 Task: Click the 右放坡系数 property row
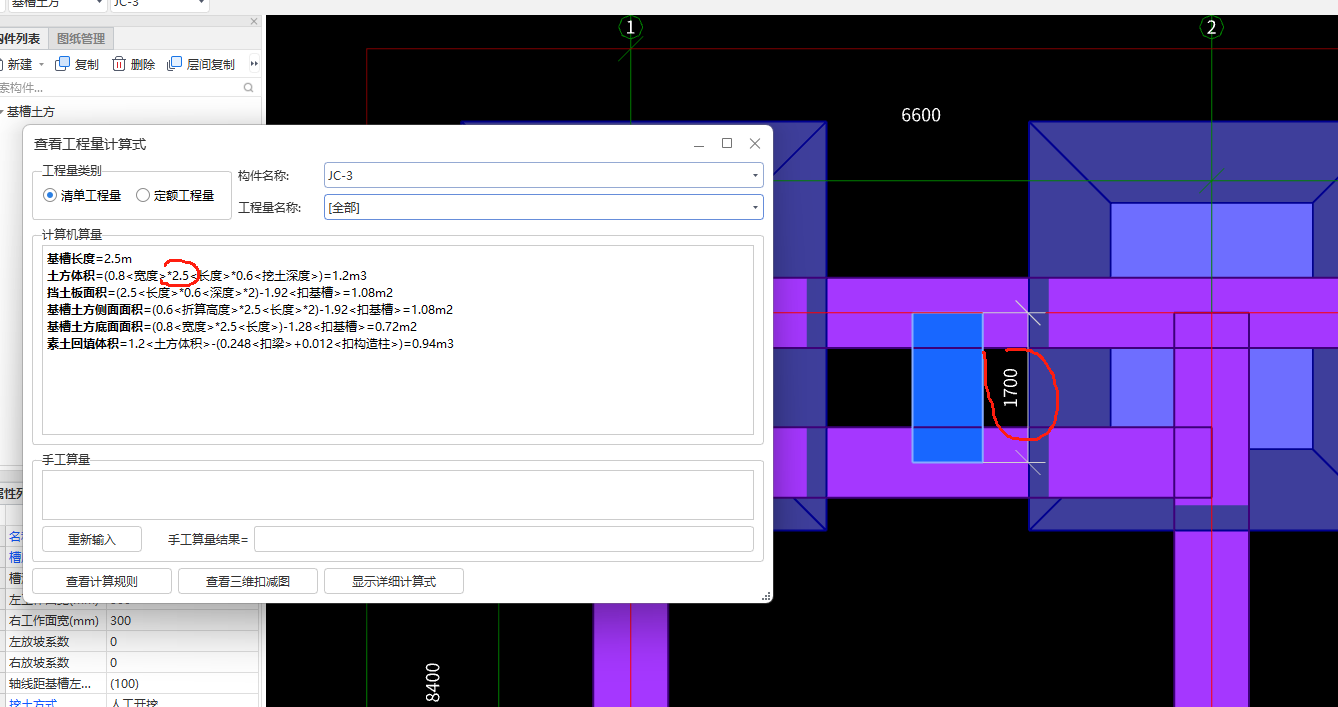(x=130, y=663)
